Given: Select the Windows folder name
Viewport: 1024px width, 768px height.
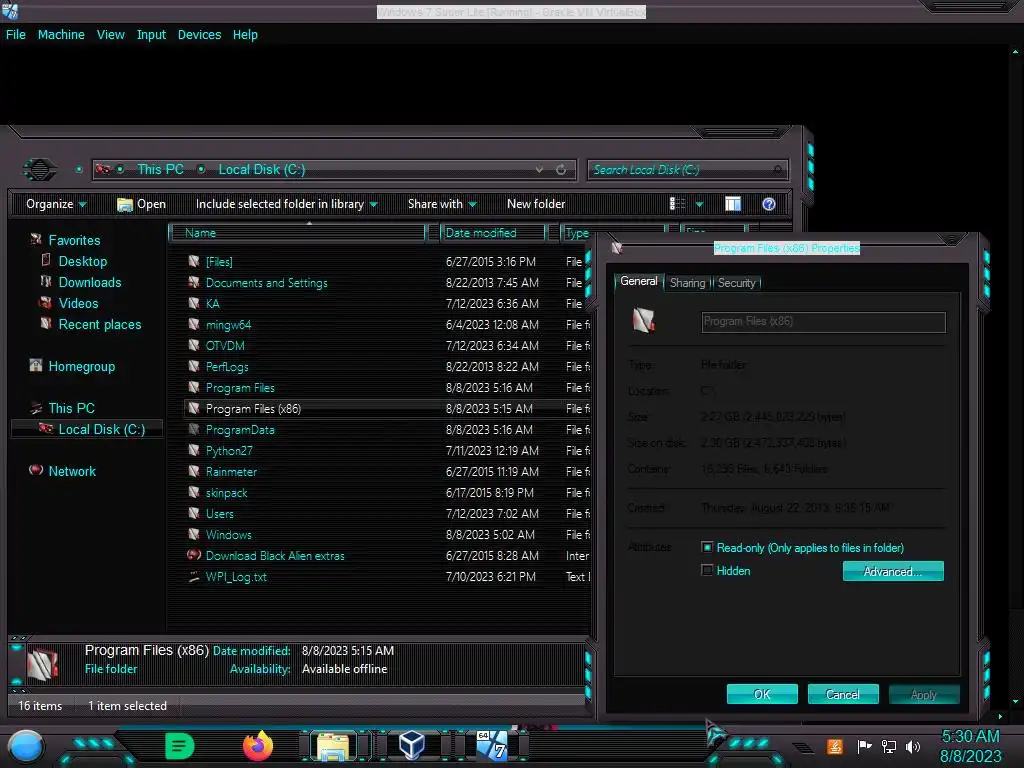Looking at the screenshot, I should 228,534.
